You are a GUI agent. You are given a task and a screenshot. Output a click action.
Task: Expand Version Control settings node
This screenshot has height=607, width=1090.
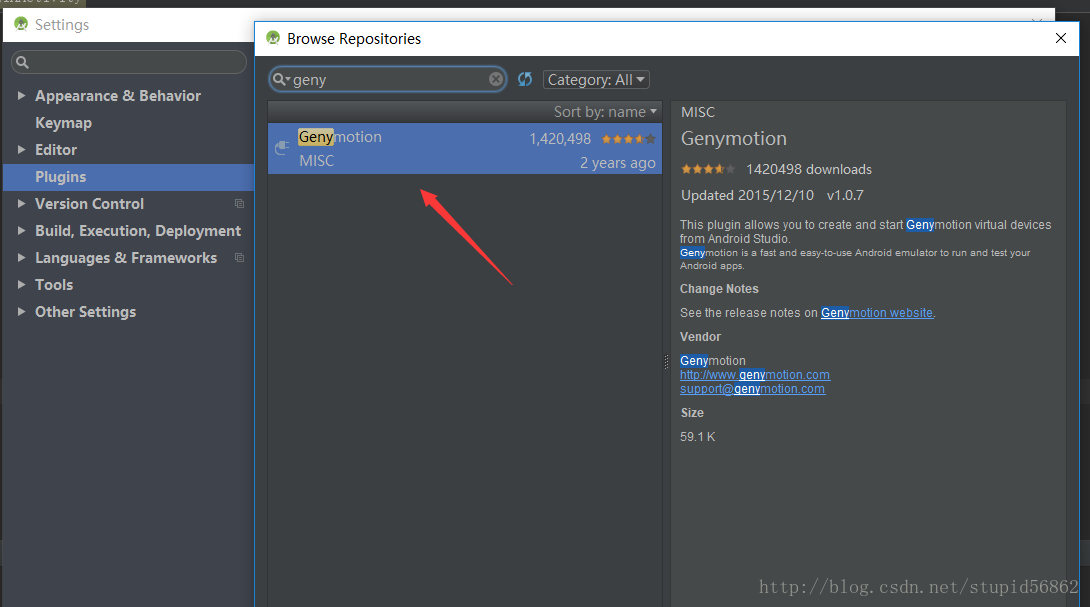pyautogui.click(x=22, y=204)
